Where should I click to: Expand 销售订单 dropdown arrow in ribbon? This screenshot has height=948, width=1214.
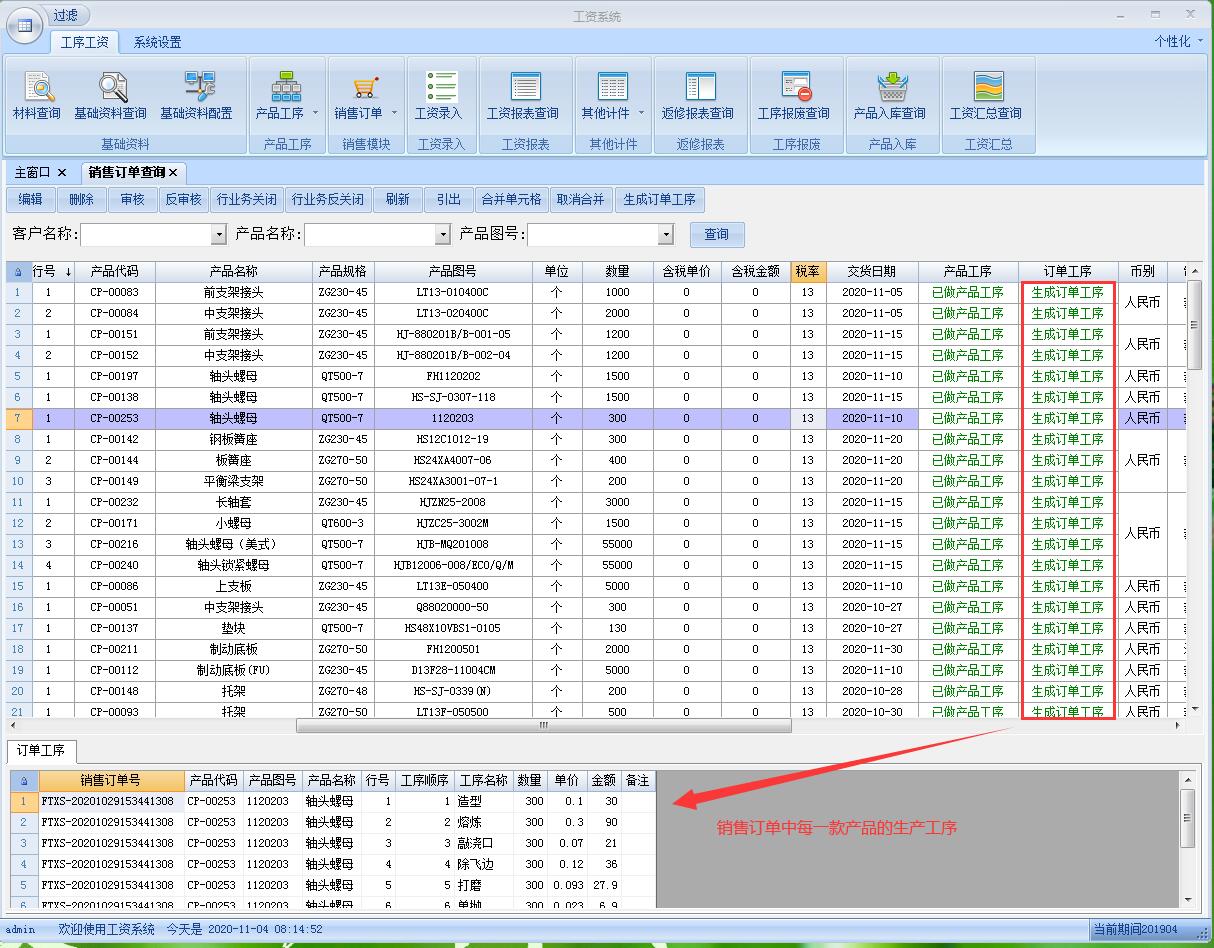point(394,113)
